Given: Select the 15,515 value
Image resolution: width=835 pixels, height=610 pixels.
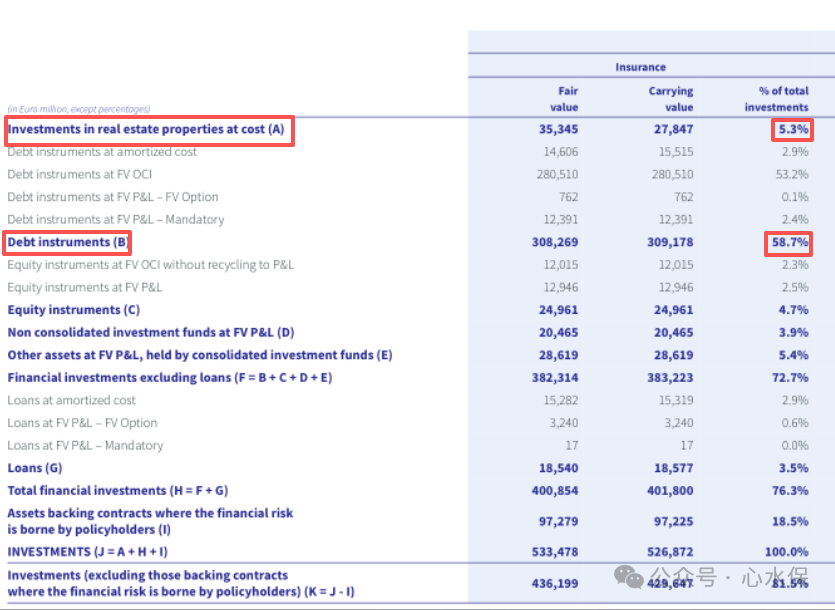Looking at the screenshot, I should tap(676, 152).
